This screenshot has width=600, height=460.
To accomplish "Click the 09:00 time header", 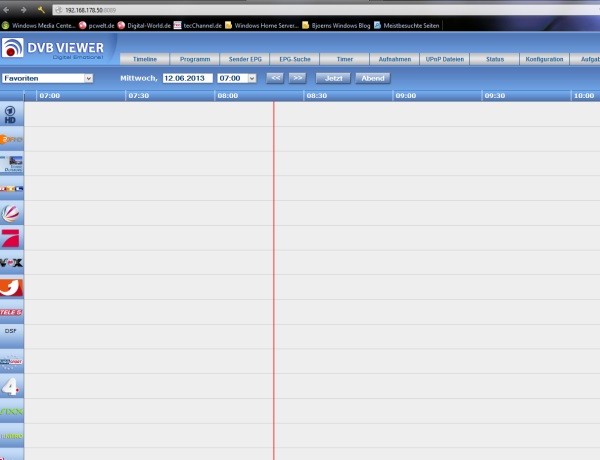I will 406,96.
